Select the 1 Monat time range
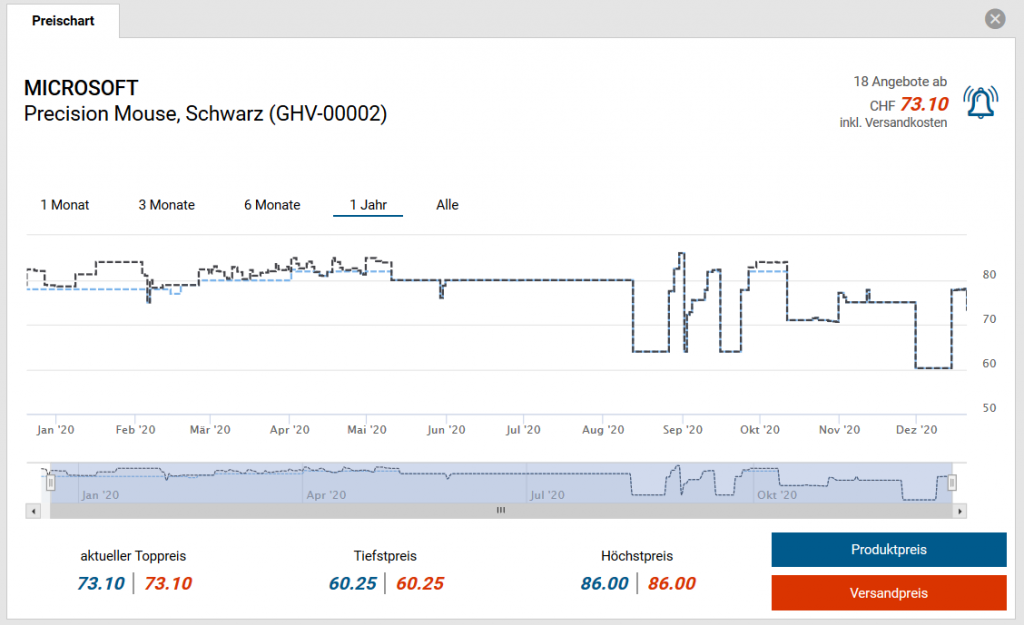 (65, 205)
